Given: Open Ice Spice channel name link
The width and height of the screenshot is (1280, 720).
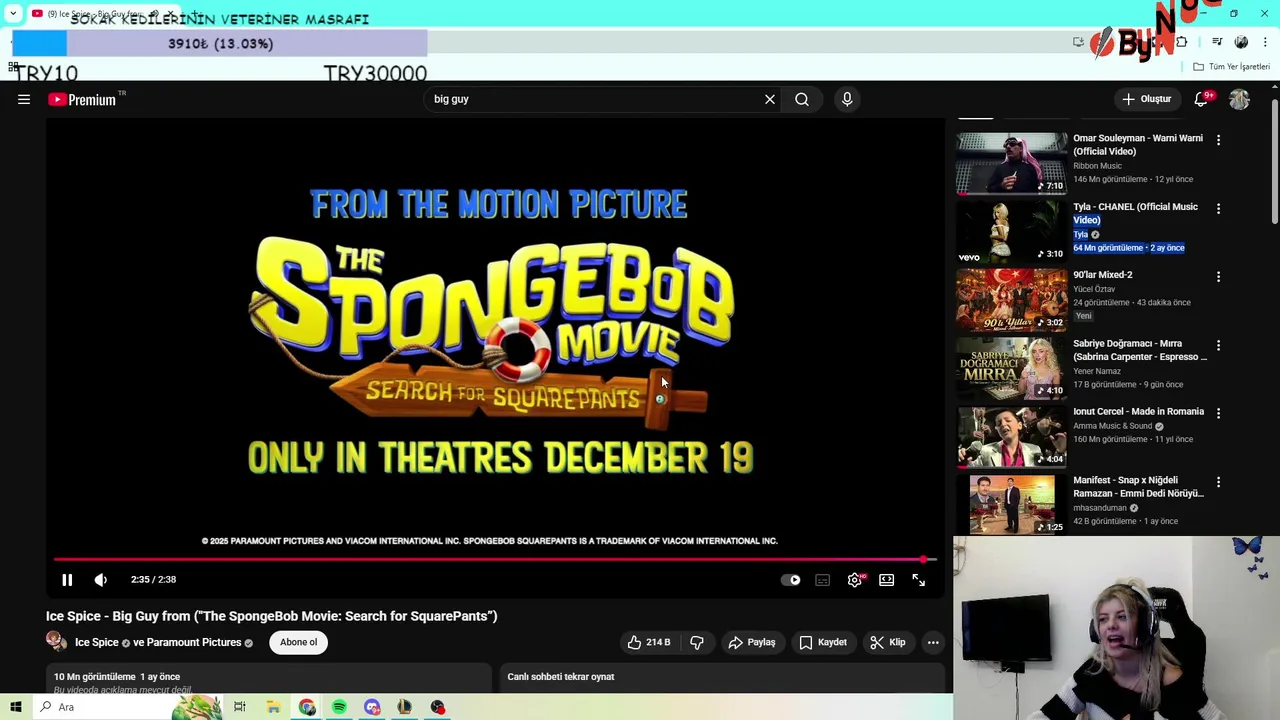Looking at the screenshot, I should [x=96, y=642].
